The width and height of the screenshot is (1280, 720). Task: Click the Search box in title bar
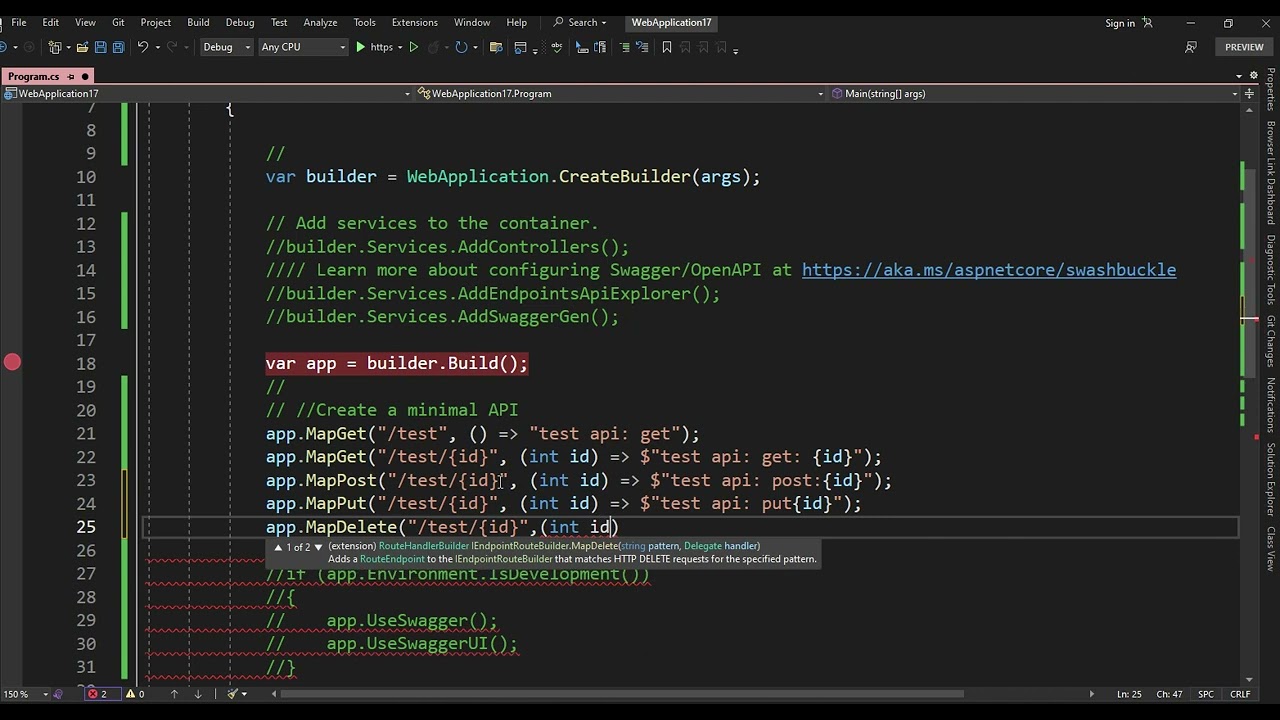581,22
